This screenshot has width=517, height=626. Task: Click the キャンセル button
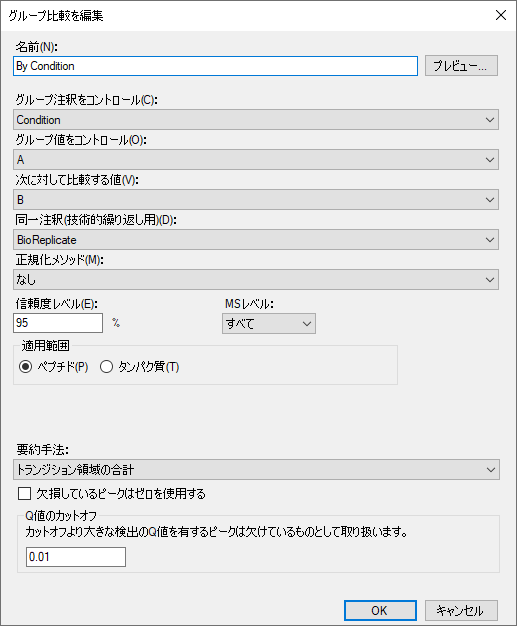coord(461,610)
